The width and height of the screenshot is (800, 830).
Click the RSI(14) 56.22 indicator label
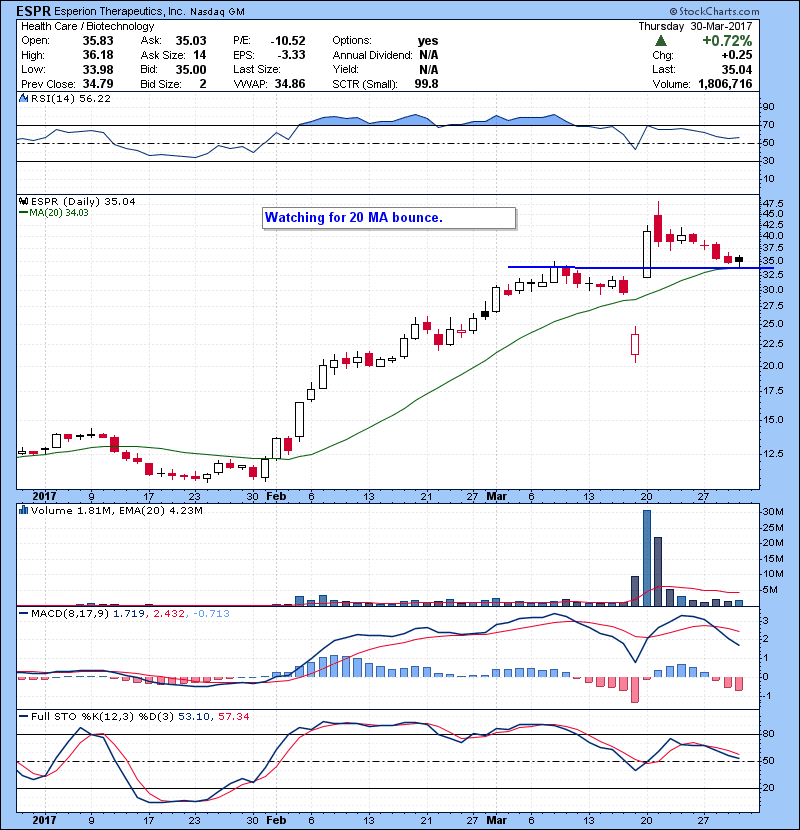(70, 98)
